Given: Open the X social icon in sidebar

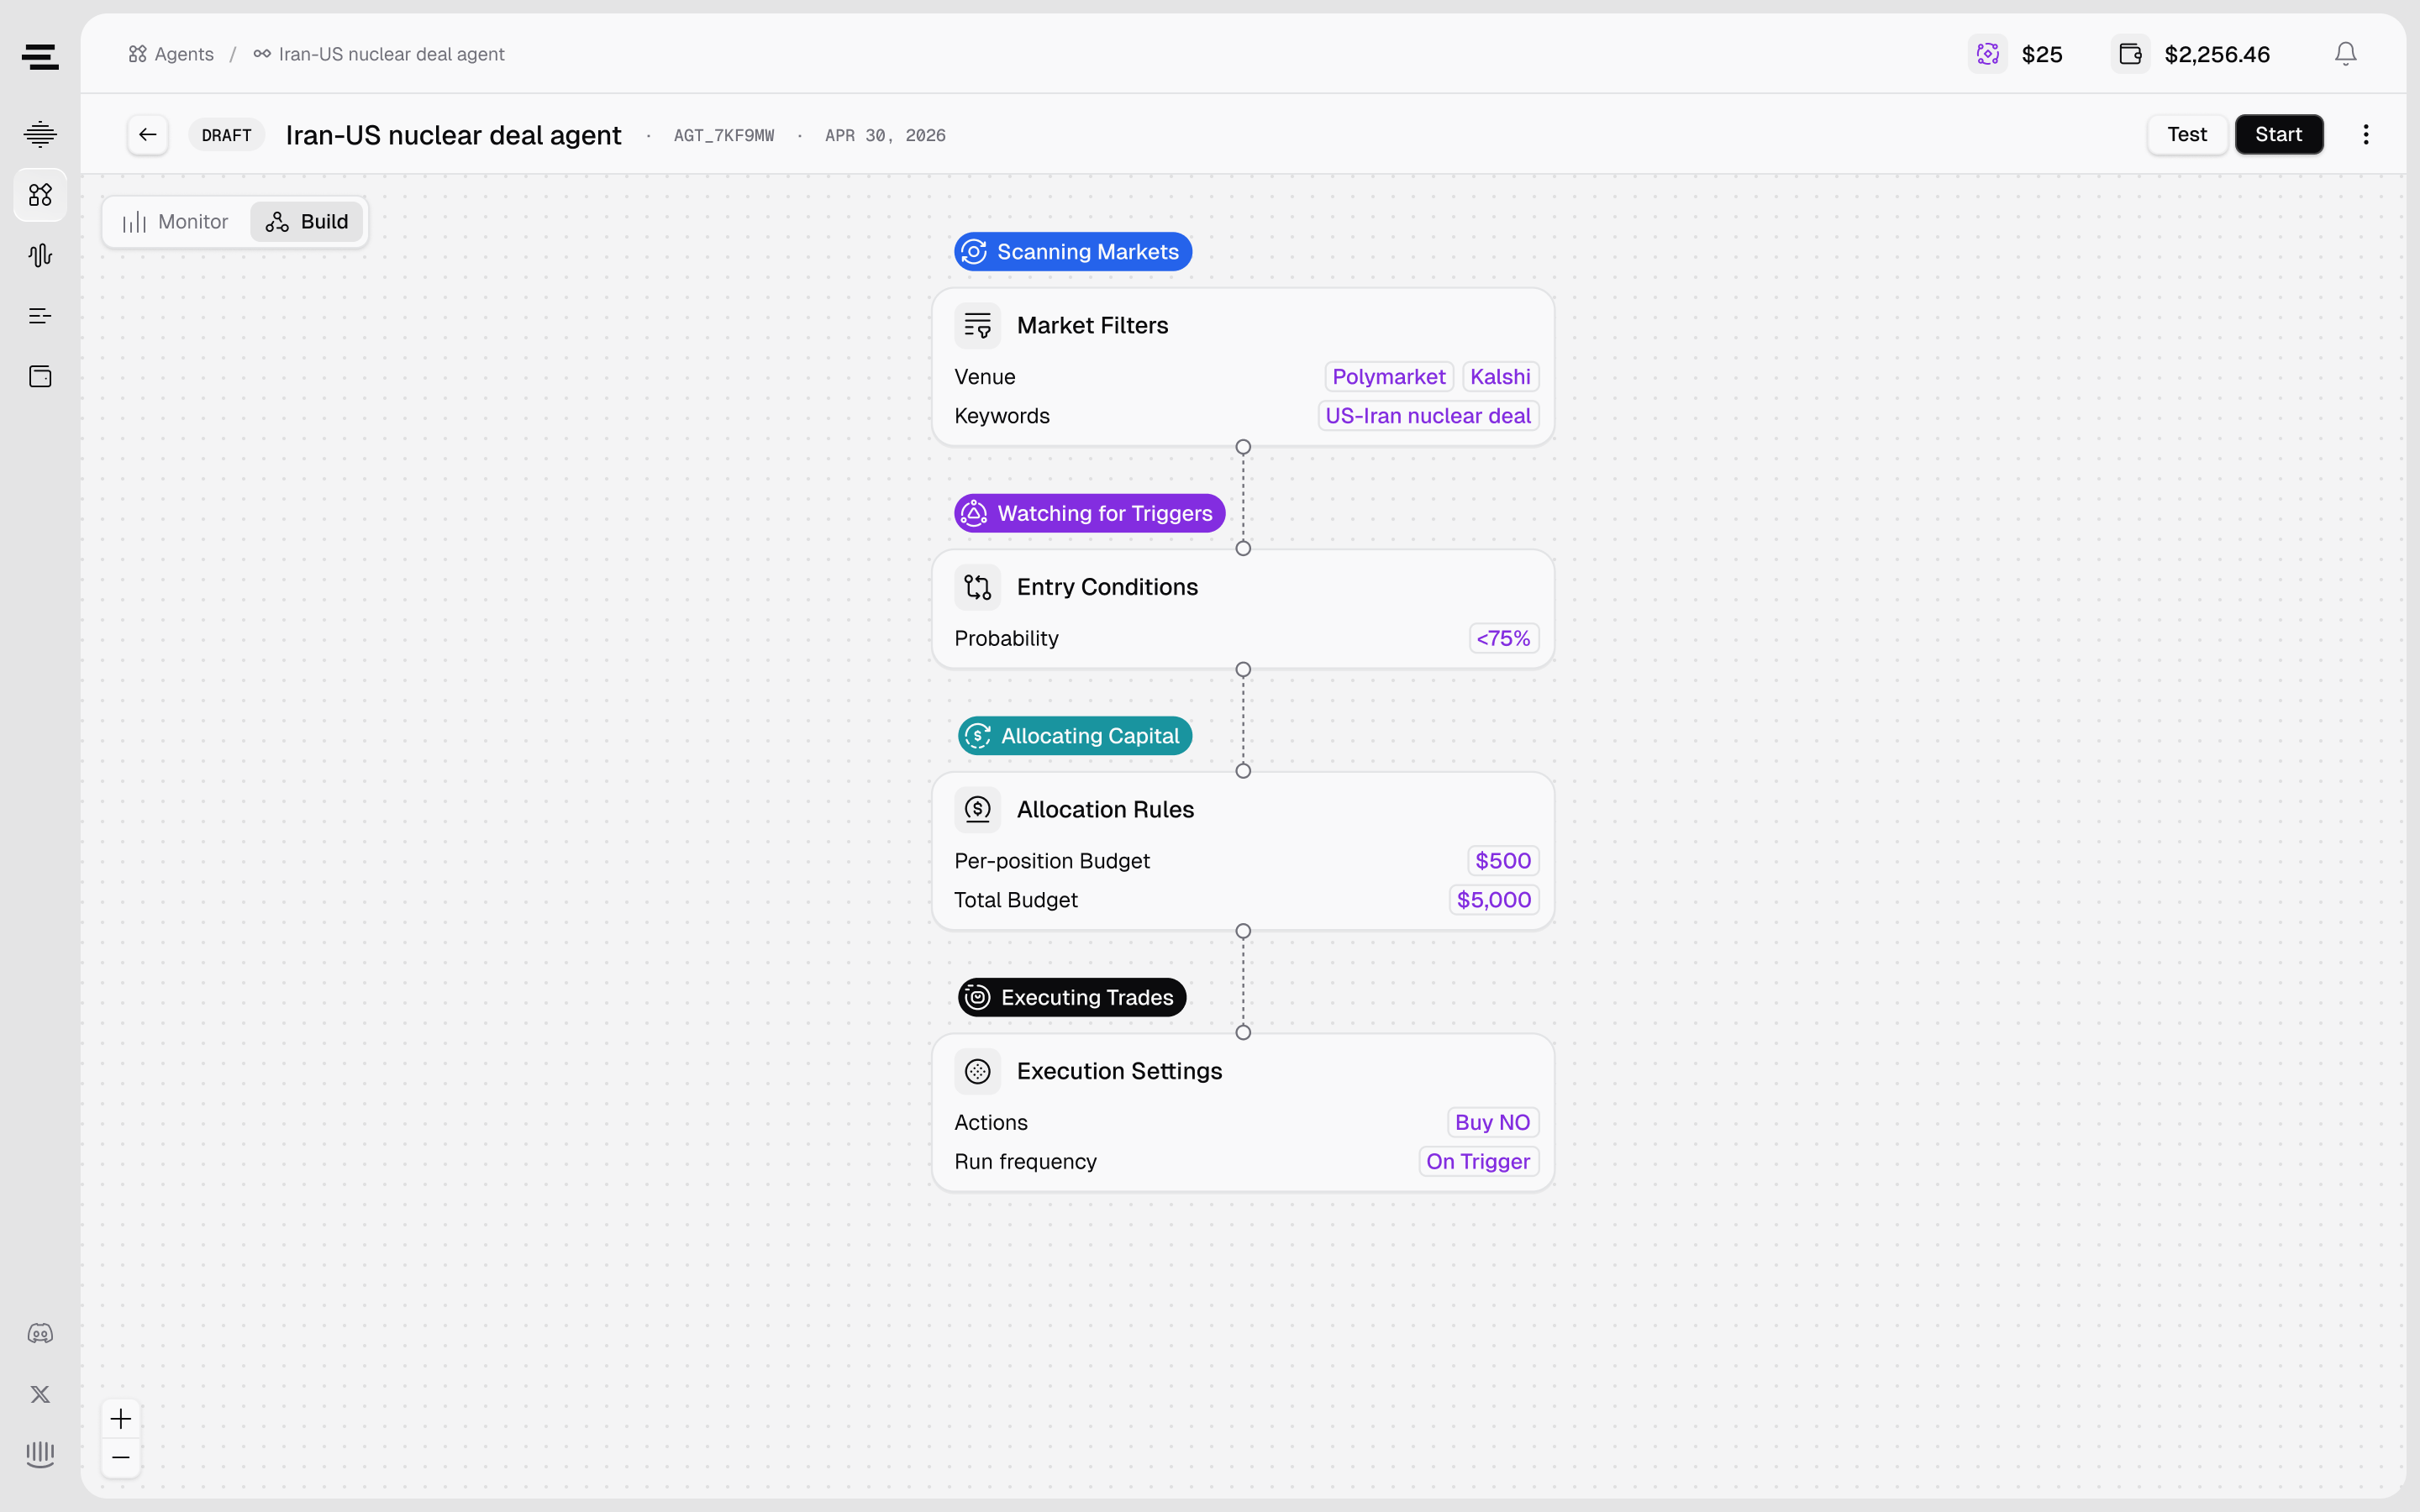Looking at the screenshot, I should [40, 1394].
